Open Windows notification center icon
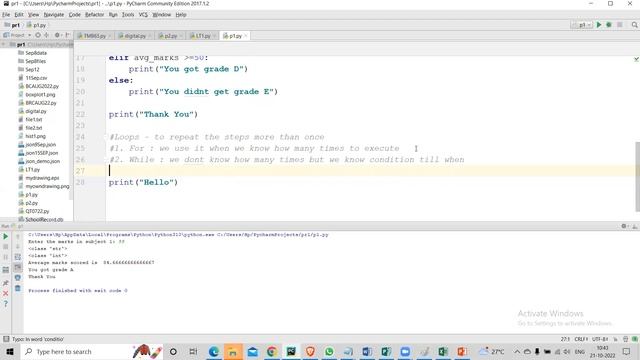640x360 pixels. click(x=627, y=351)
